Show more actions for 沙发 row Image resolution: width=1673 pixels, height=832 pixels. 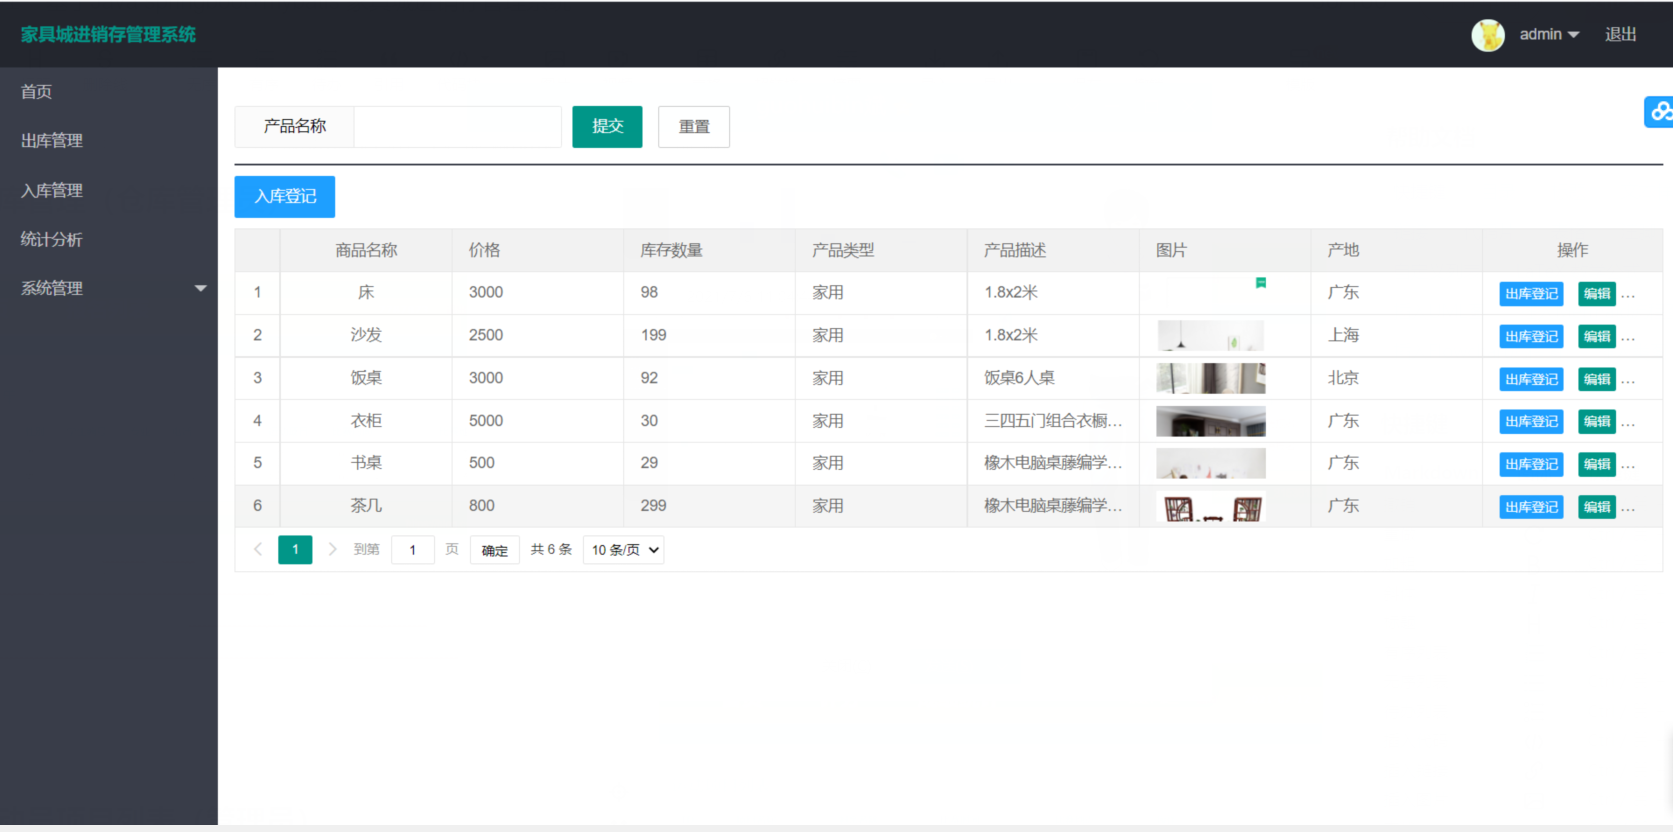click(1629, 338)
